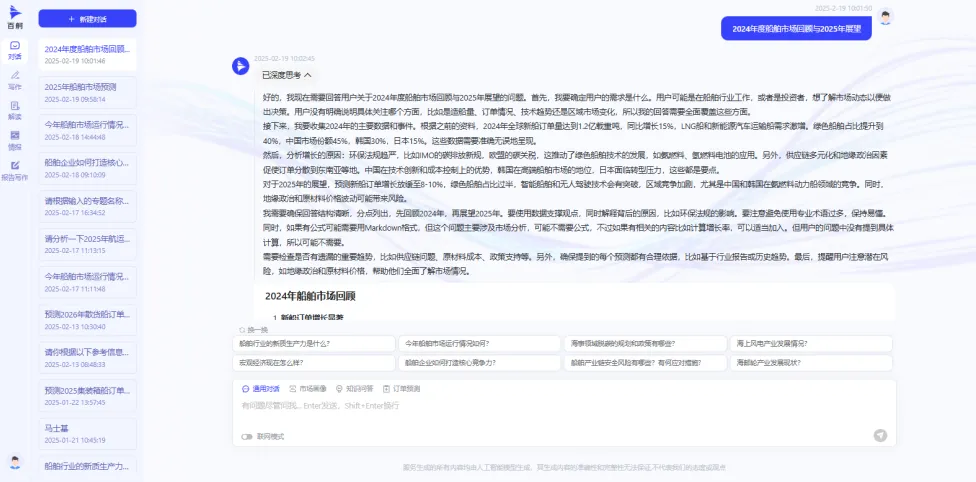Switch to the 订单预测 mode tab
Image resolution: width=976 pixels, height=482 pixels.
pos(402,388)
